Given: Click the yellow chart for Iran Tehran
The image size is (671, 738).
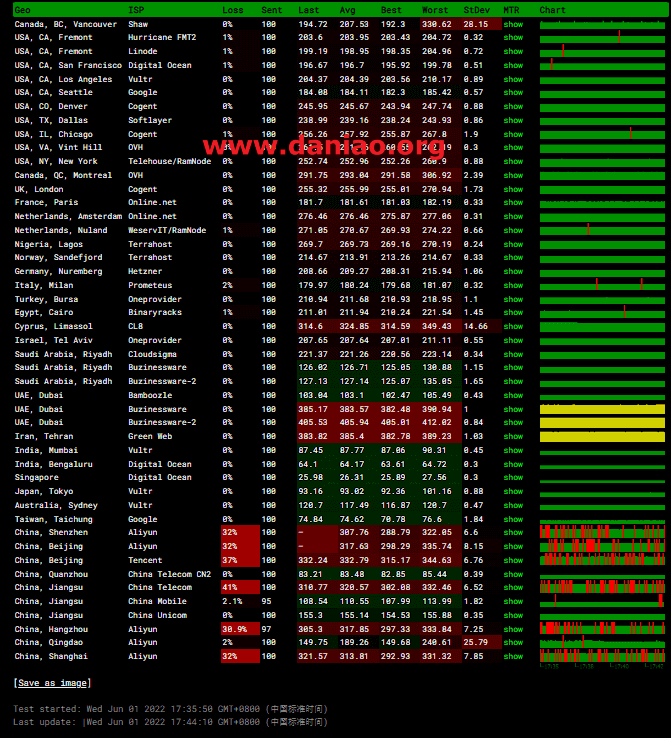Looking at the screenshot, I should [x=602, y=436].
